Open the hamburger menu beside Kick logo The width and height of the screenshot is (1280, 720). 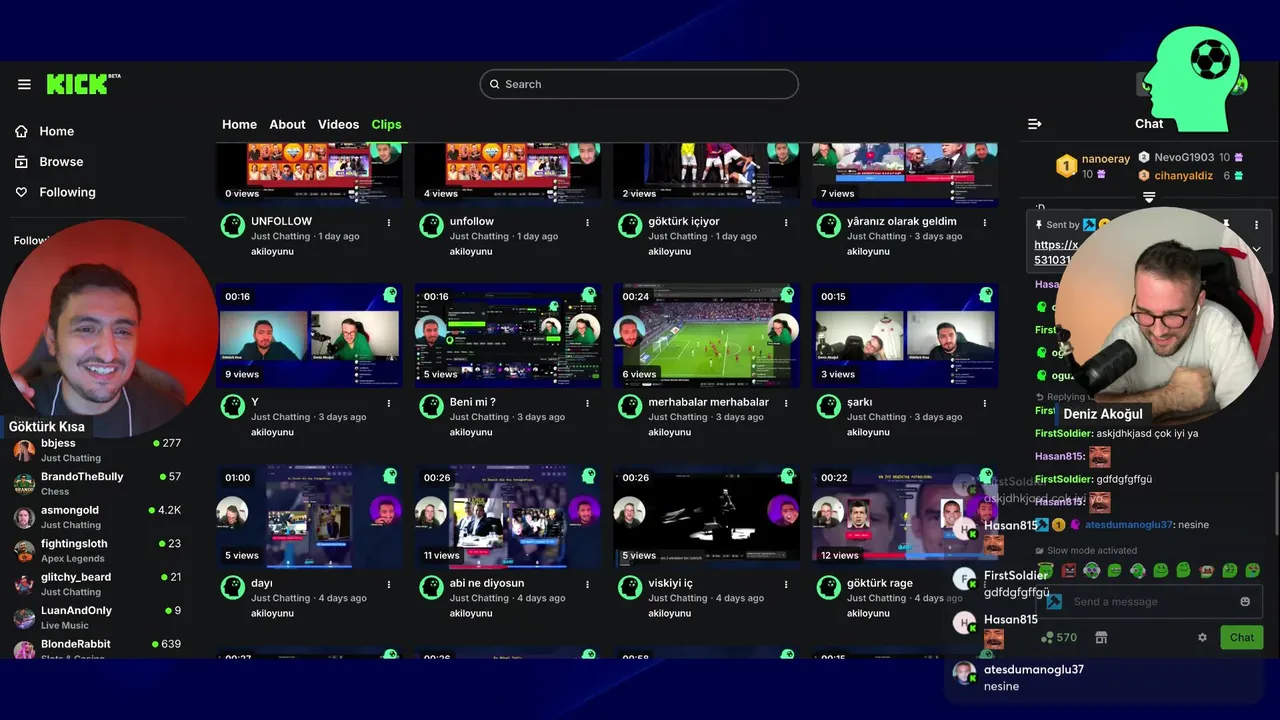[x=24, y=85]
